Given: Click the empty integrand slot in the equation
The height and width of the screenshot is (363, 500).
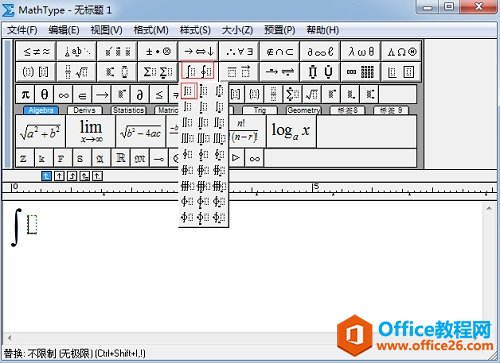Looking at the screenshot, I should [x=32, y=224].
